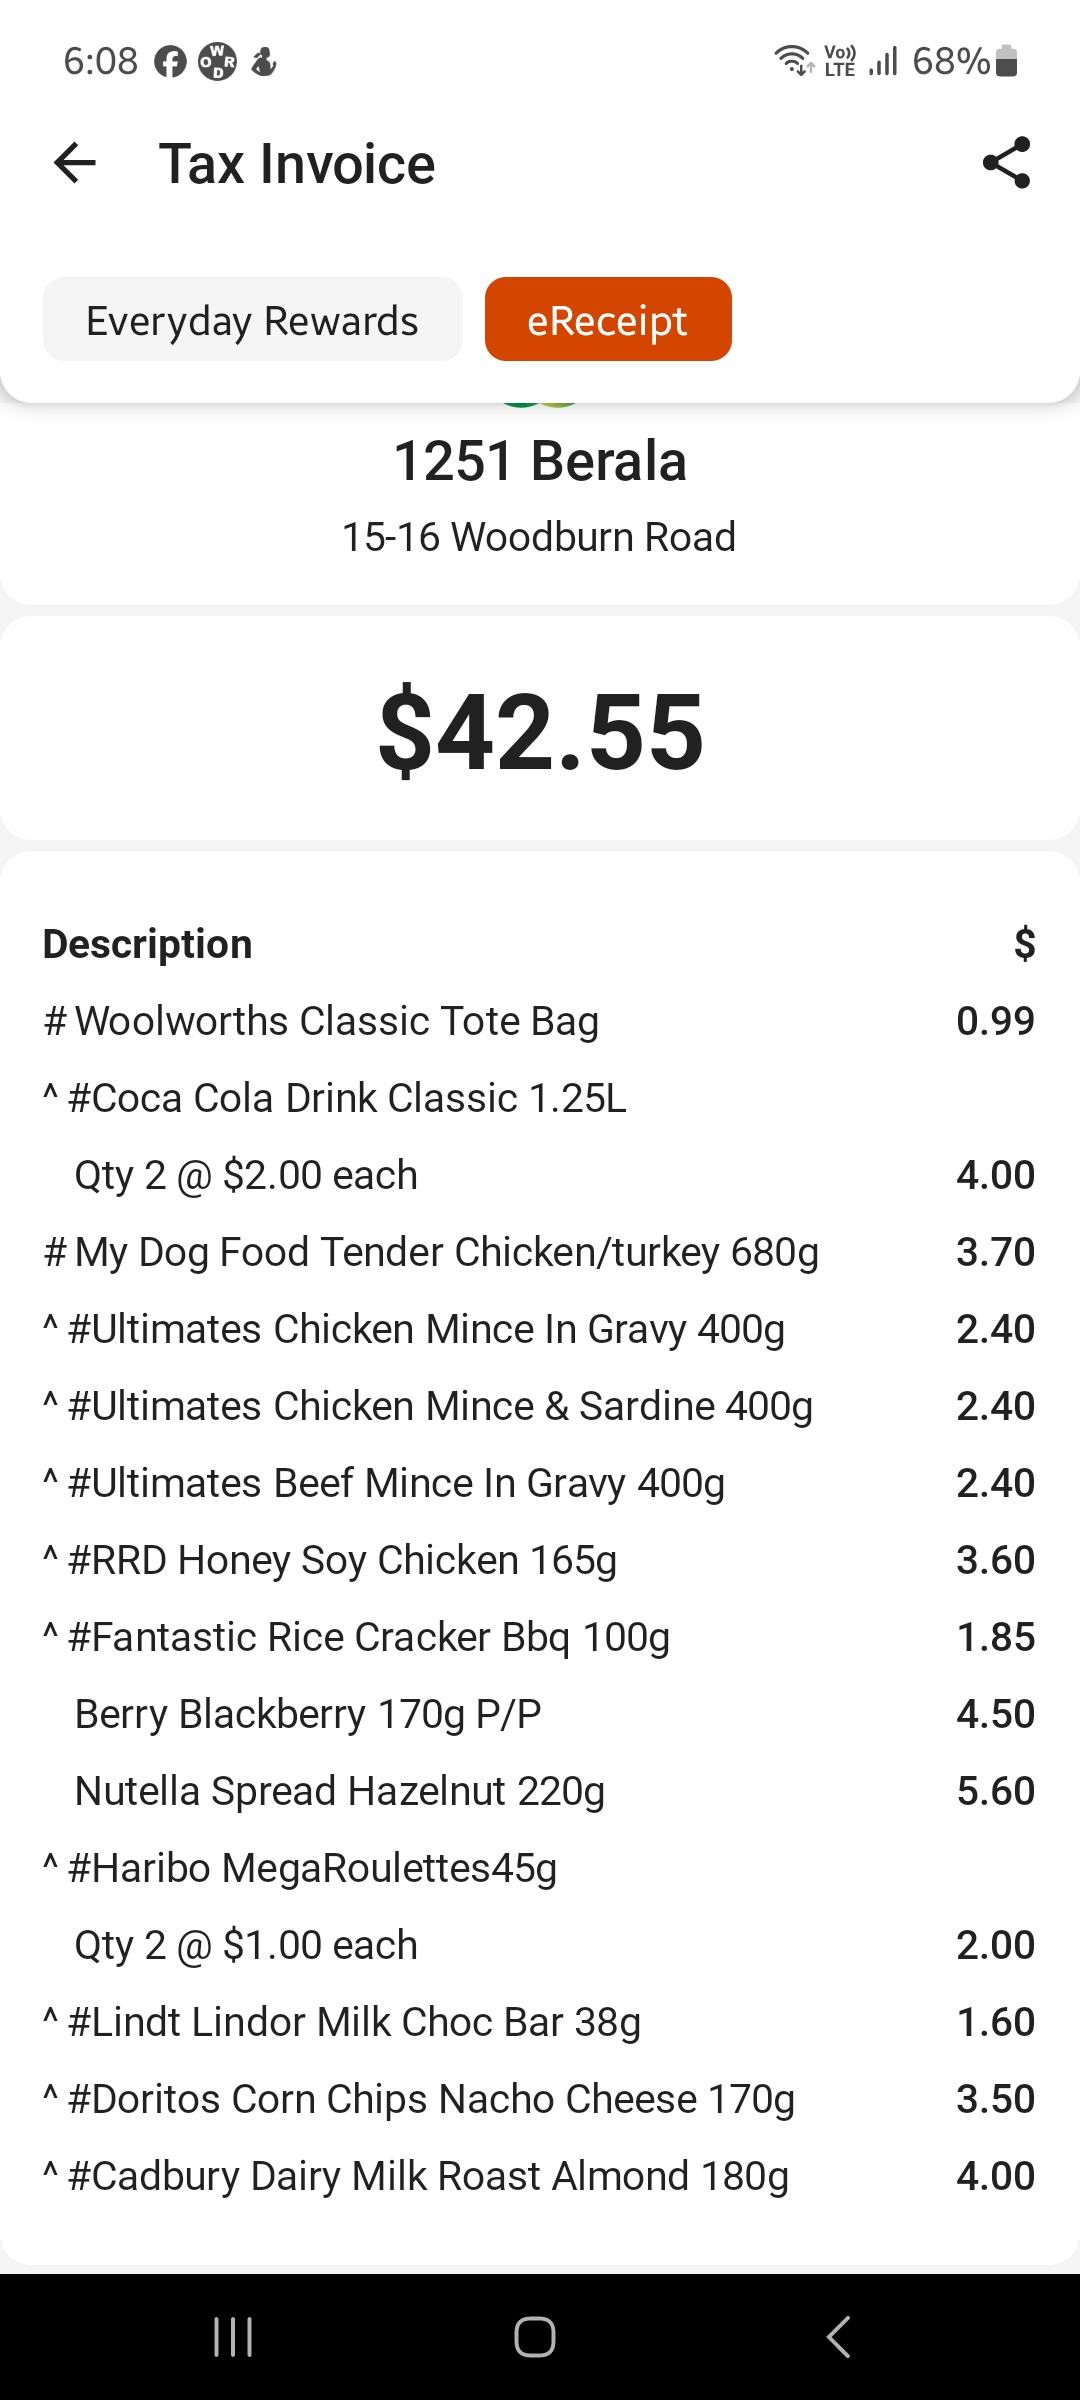
Task: Tap the Words game notification icon
Action: click(x=217, y=62)
